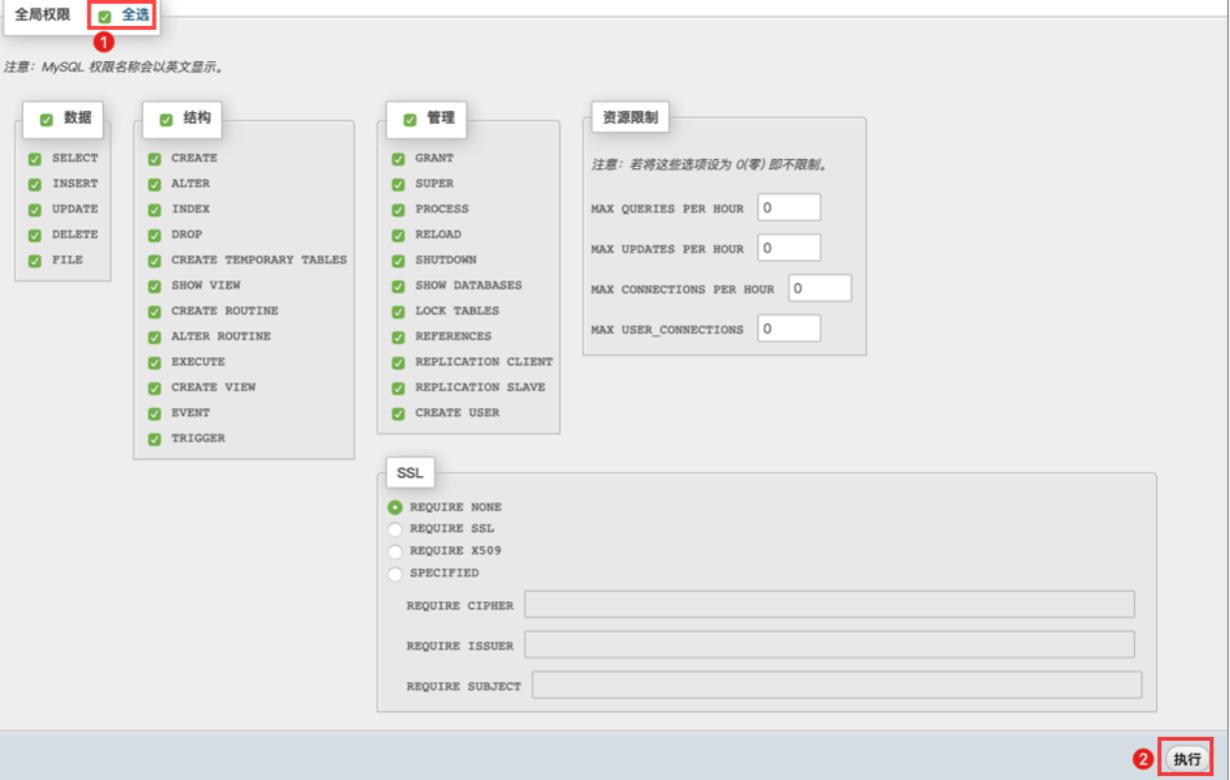Select the SPECIFIED SSL radio option
Screen dimensions: 1230x780
coord(396,574)
